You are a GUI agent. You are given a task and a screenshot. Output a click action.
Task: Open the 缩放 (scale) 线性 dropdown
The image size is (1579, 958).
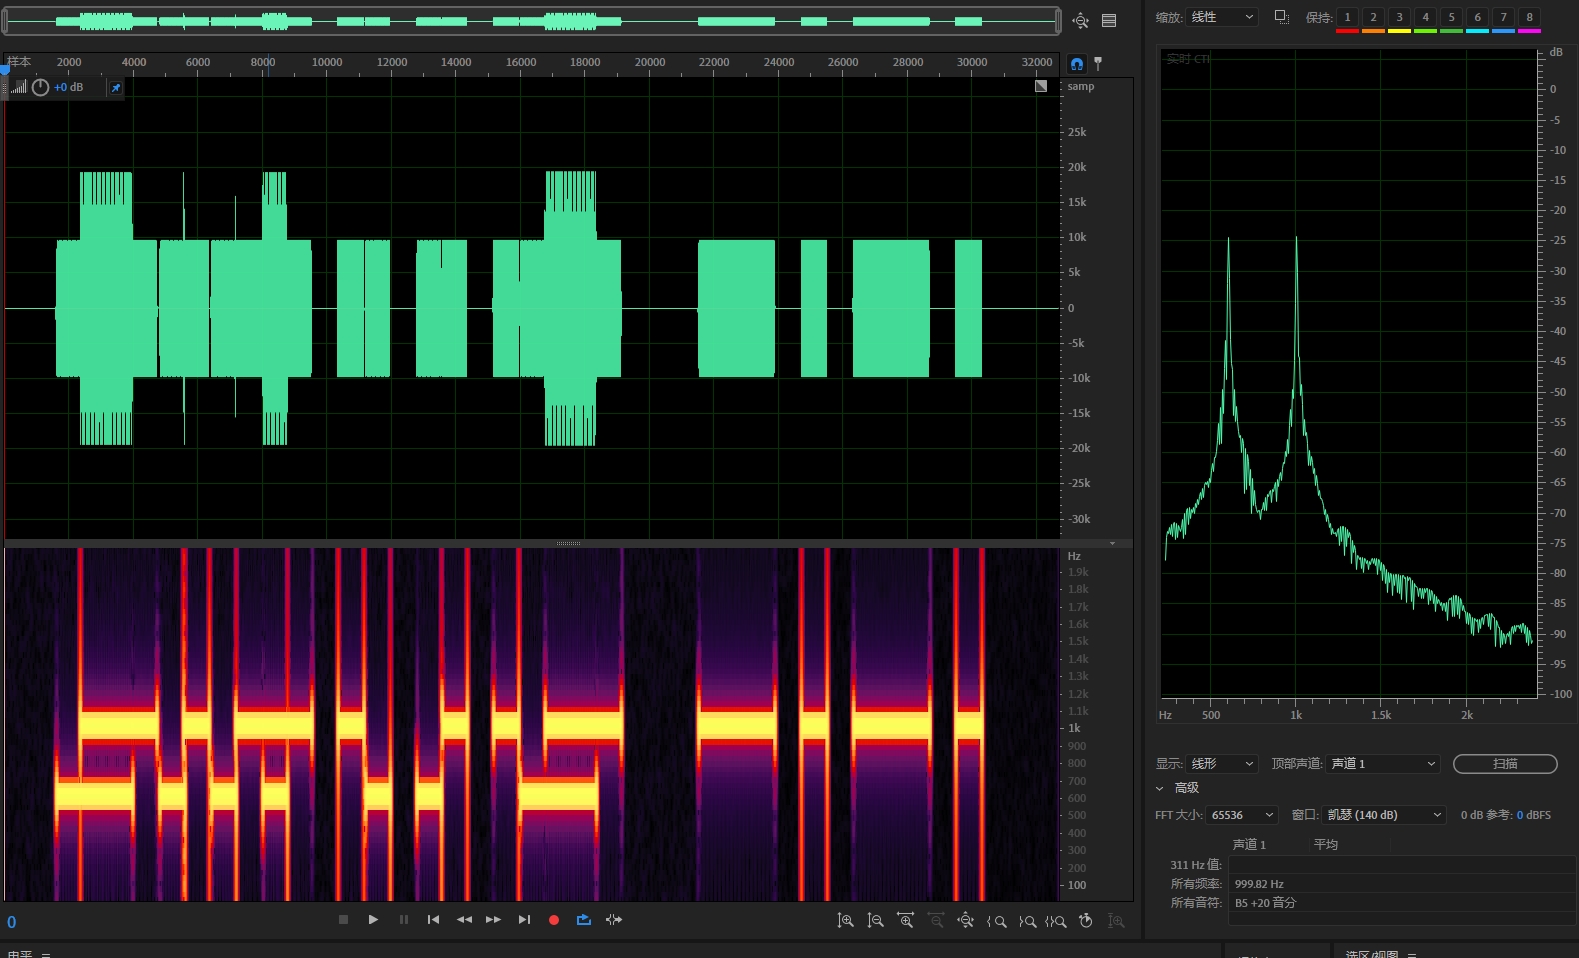click(1221, 17)
